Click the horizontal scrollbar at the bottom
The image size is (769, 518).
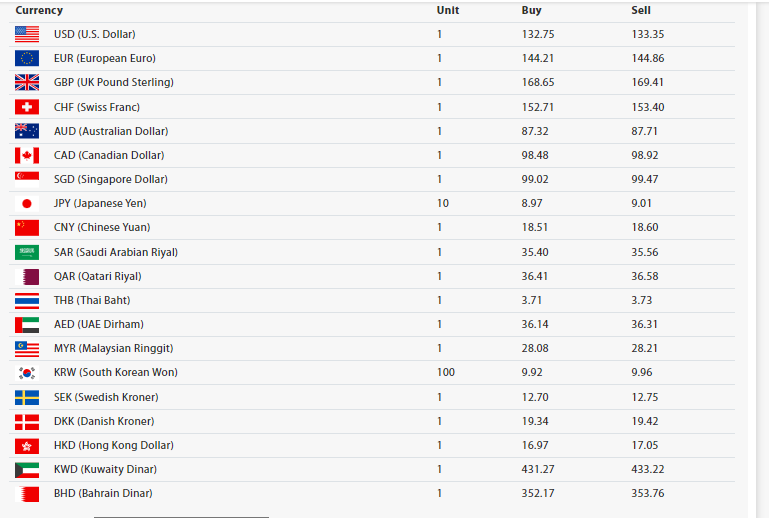click(181, 516)
